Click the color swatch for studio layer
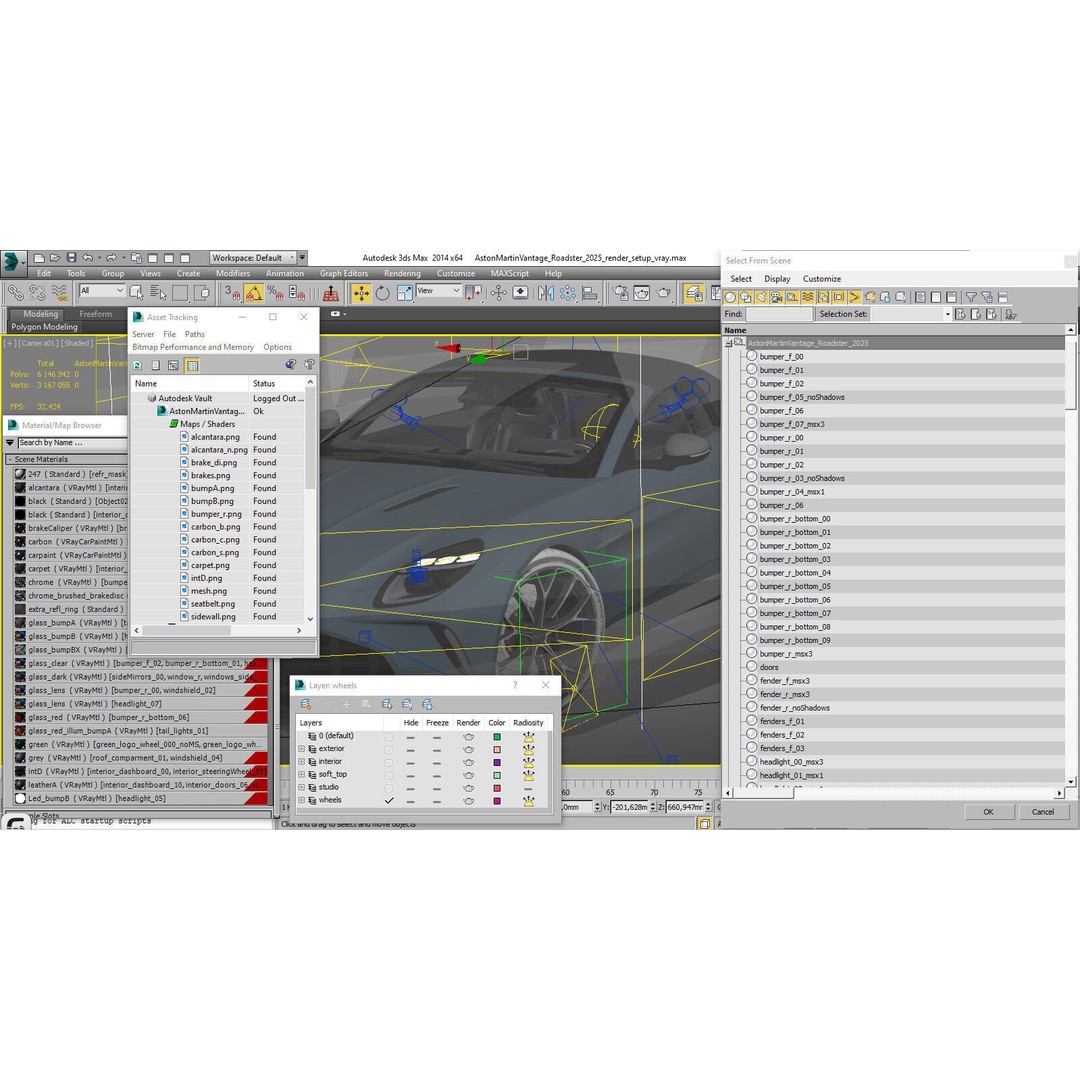This screenshot has height=1080, width=1080. click(497, 788)
